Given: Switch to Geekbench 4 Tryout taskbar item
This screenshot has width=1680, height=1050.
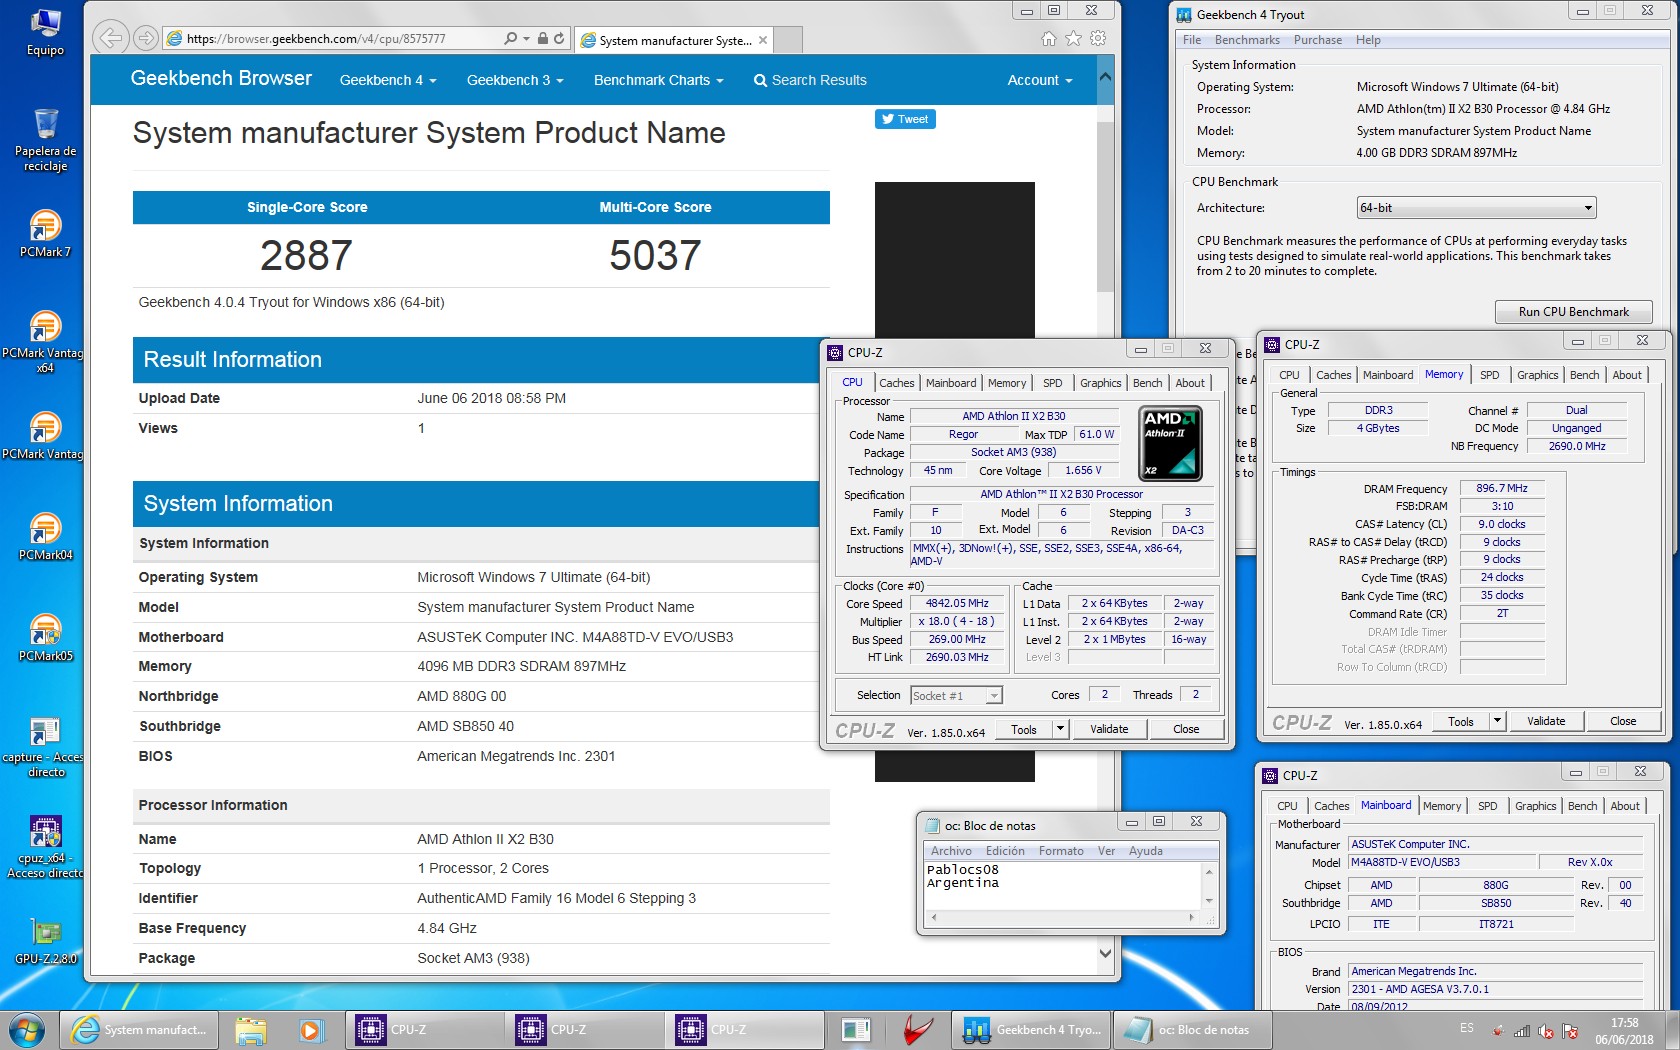Looking at the screenshot, I should [1030, 1029].
